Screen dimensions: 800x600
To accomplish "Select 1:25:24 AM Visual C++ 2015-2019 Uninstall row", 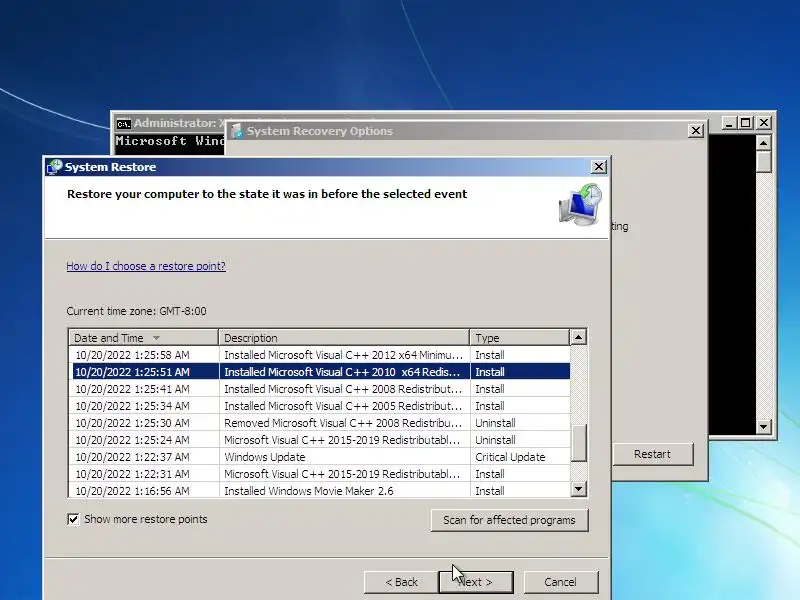I will tap(319, 440).
